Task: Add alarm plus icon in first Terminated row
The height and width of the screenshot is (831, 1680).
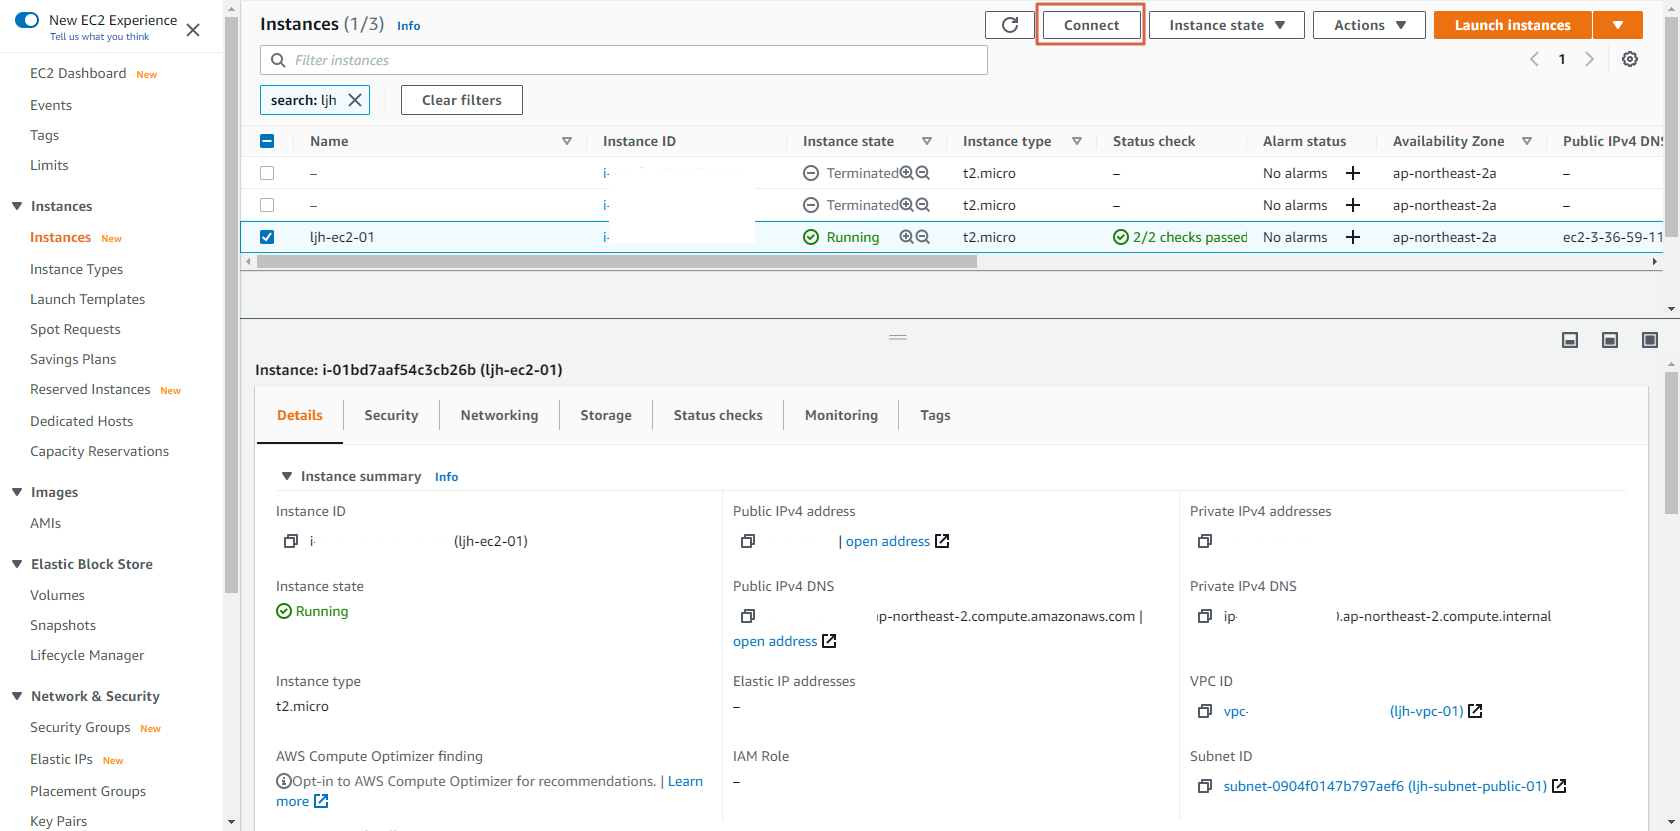Action: [1353, 173]
